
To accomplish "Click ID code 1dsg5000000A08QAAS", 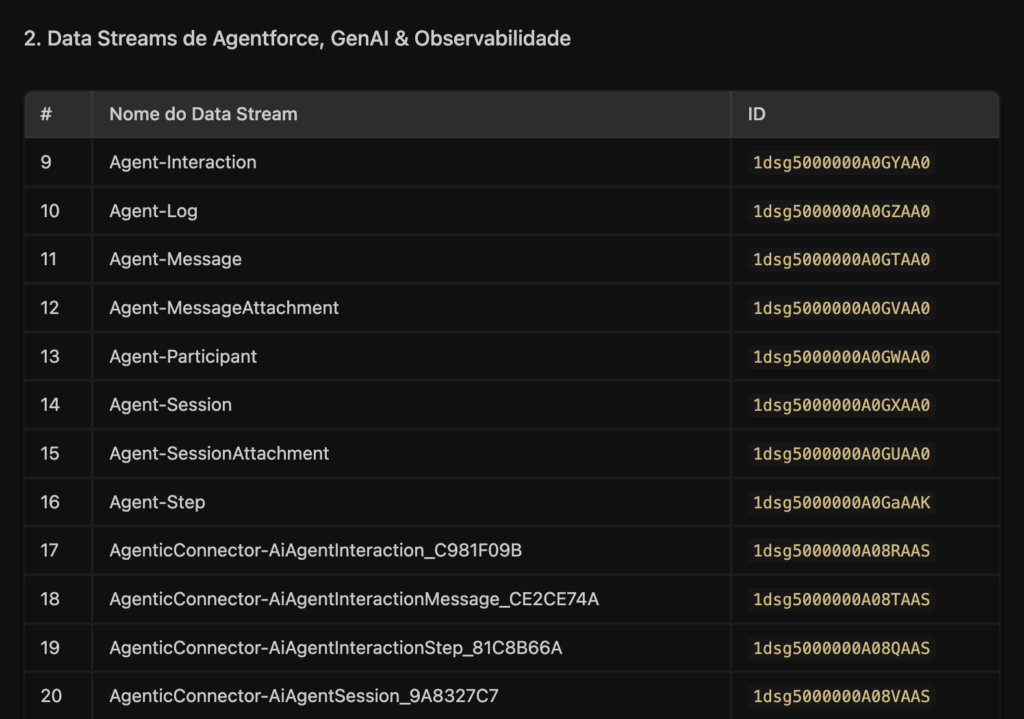I will click(841, 648).
